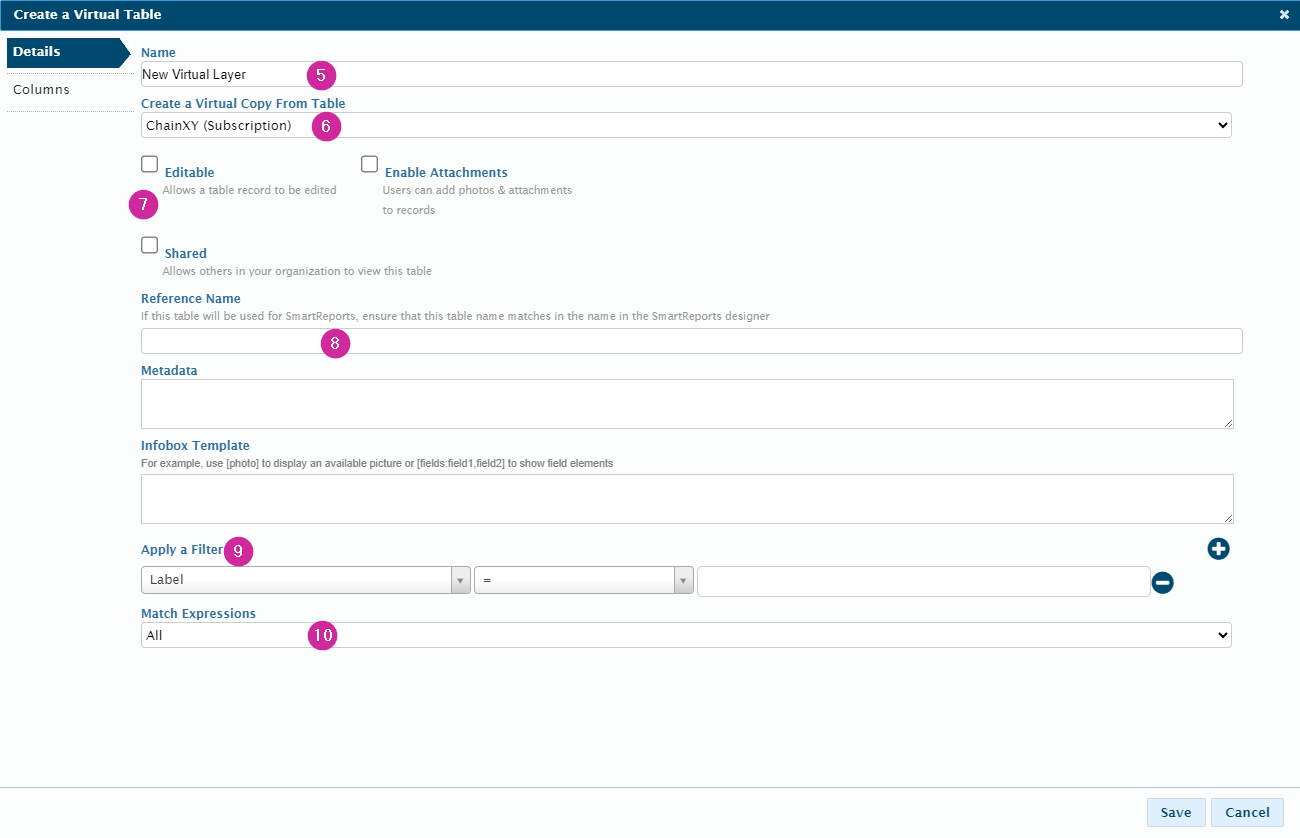Click the Save button
1300x838 pixels.
coord(1176,812)
